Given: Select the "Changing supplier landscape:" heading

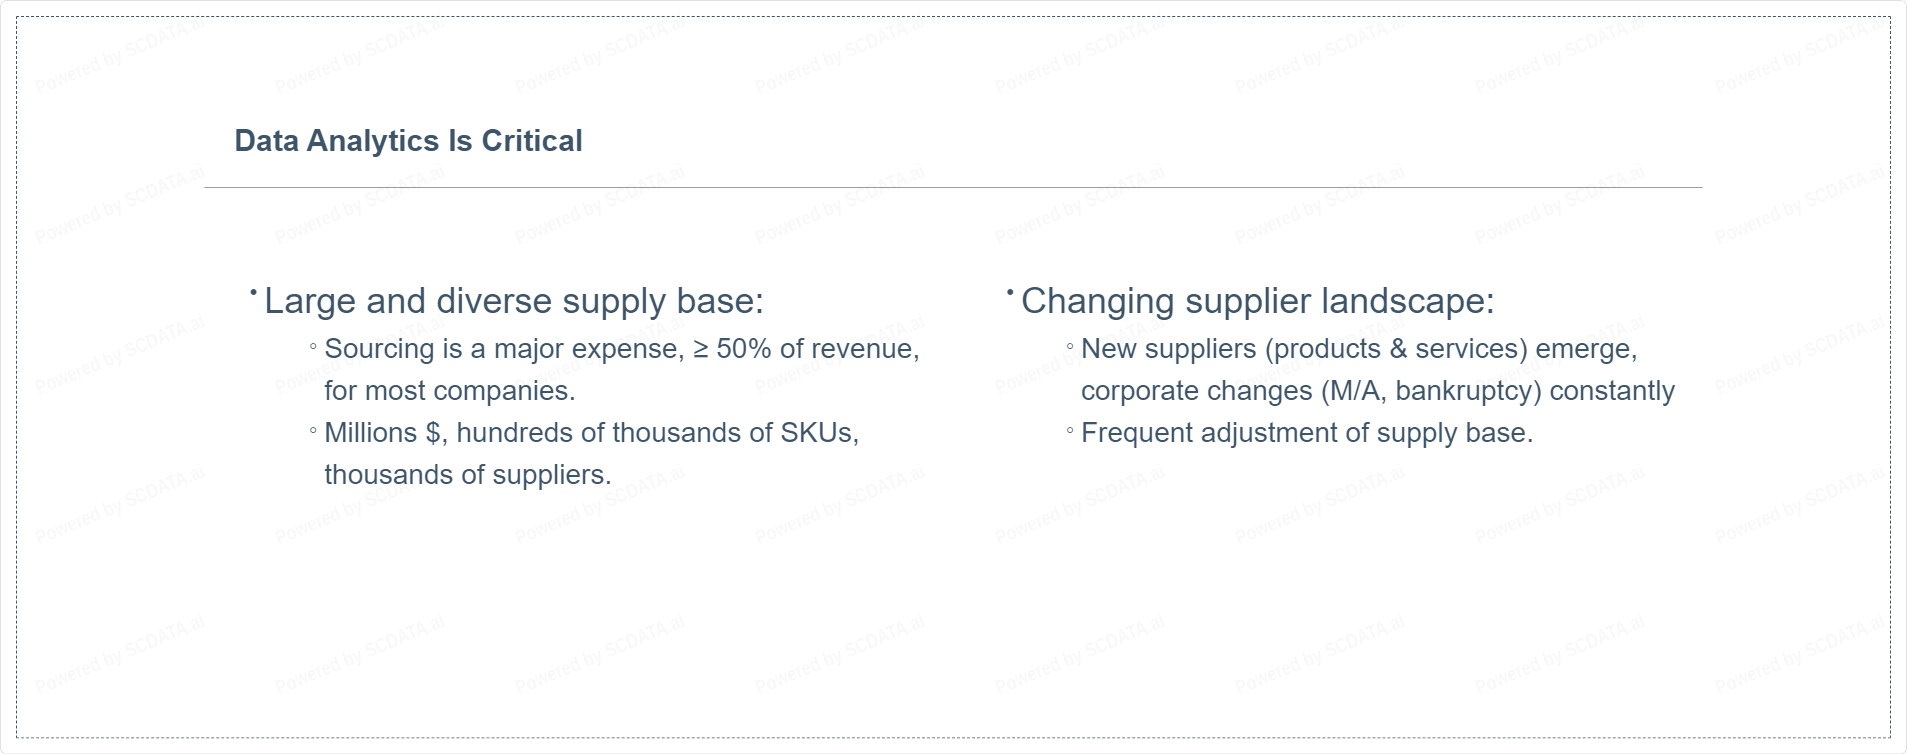Looking at the screenshot, I should [1257, 301].
